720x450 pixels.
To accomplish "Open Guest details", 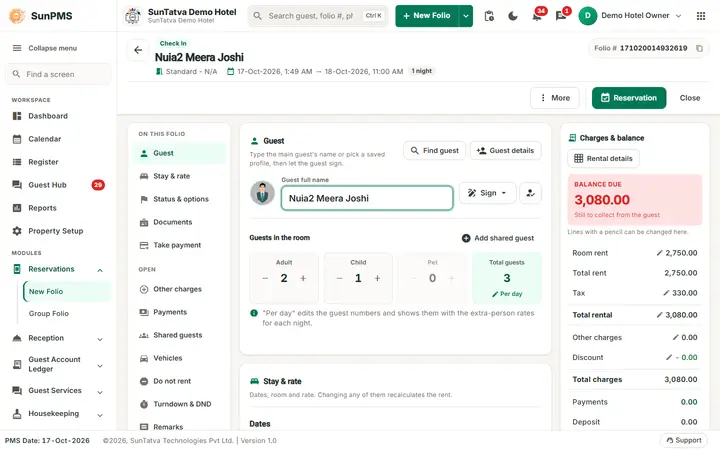I will tap(506, 151).
